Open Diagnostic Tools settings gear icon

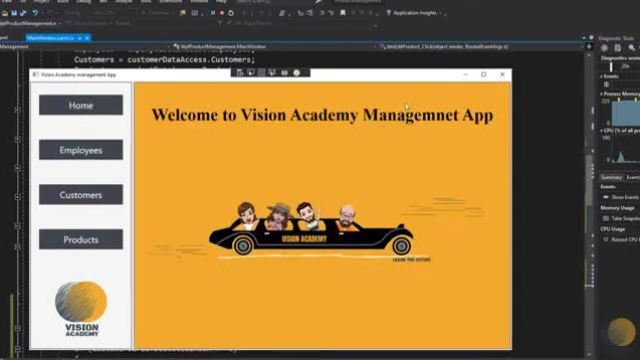point(604,48)
